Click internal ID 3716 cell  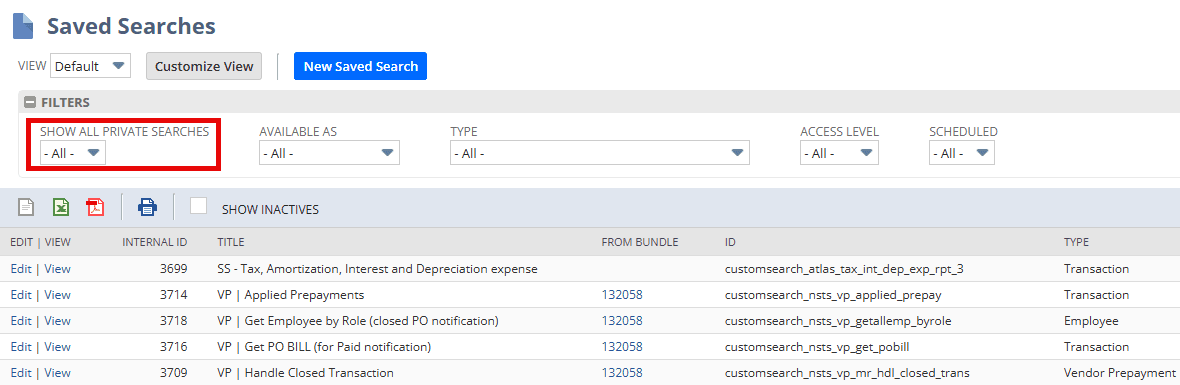[174, 347]
